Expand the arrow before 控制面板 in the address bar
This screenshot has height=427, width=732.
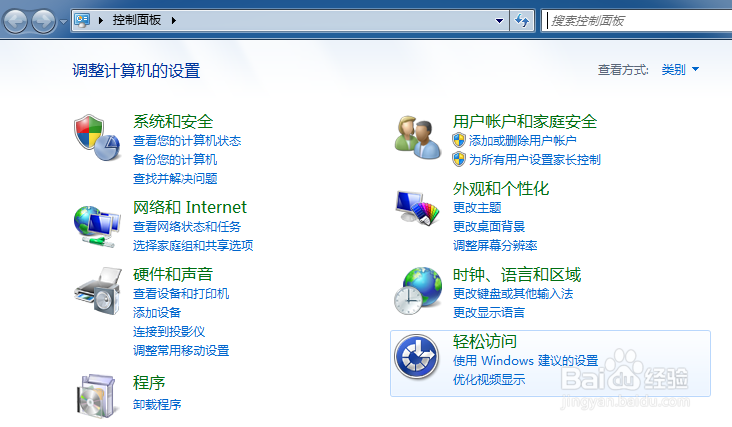pos(100,21)
